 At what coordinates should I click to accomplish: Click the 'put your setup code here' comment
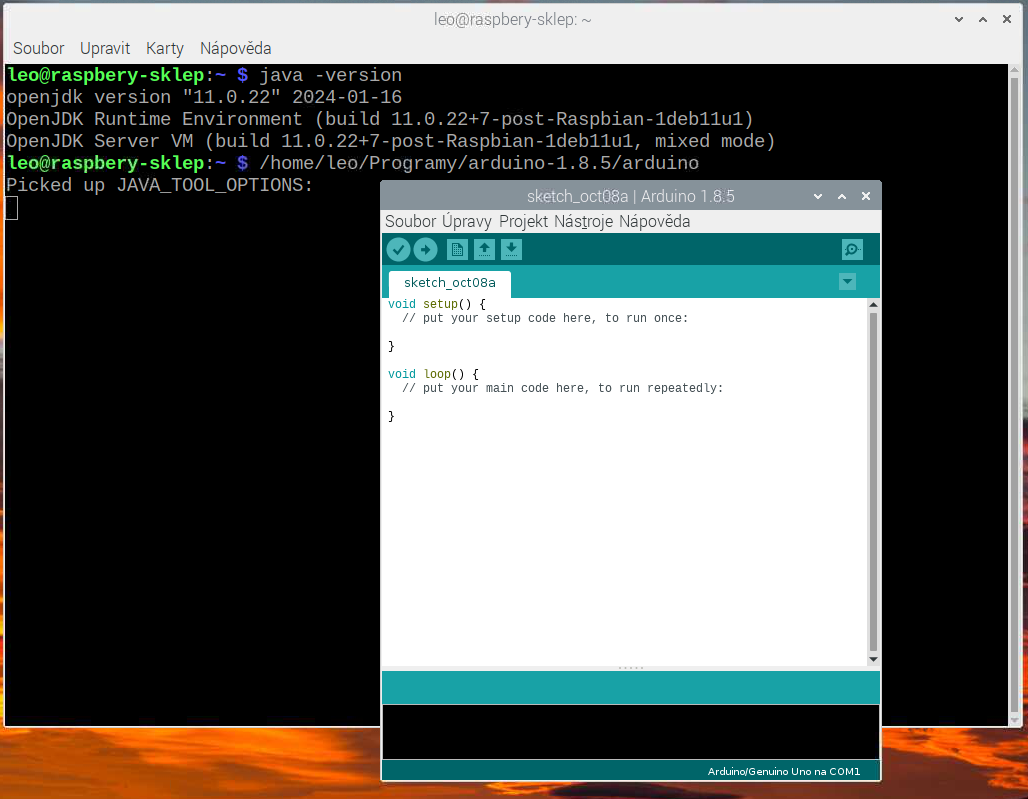pos(545,319)
